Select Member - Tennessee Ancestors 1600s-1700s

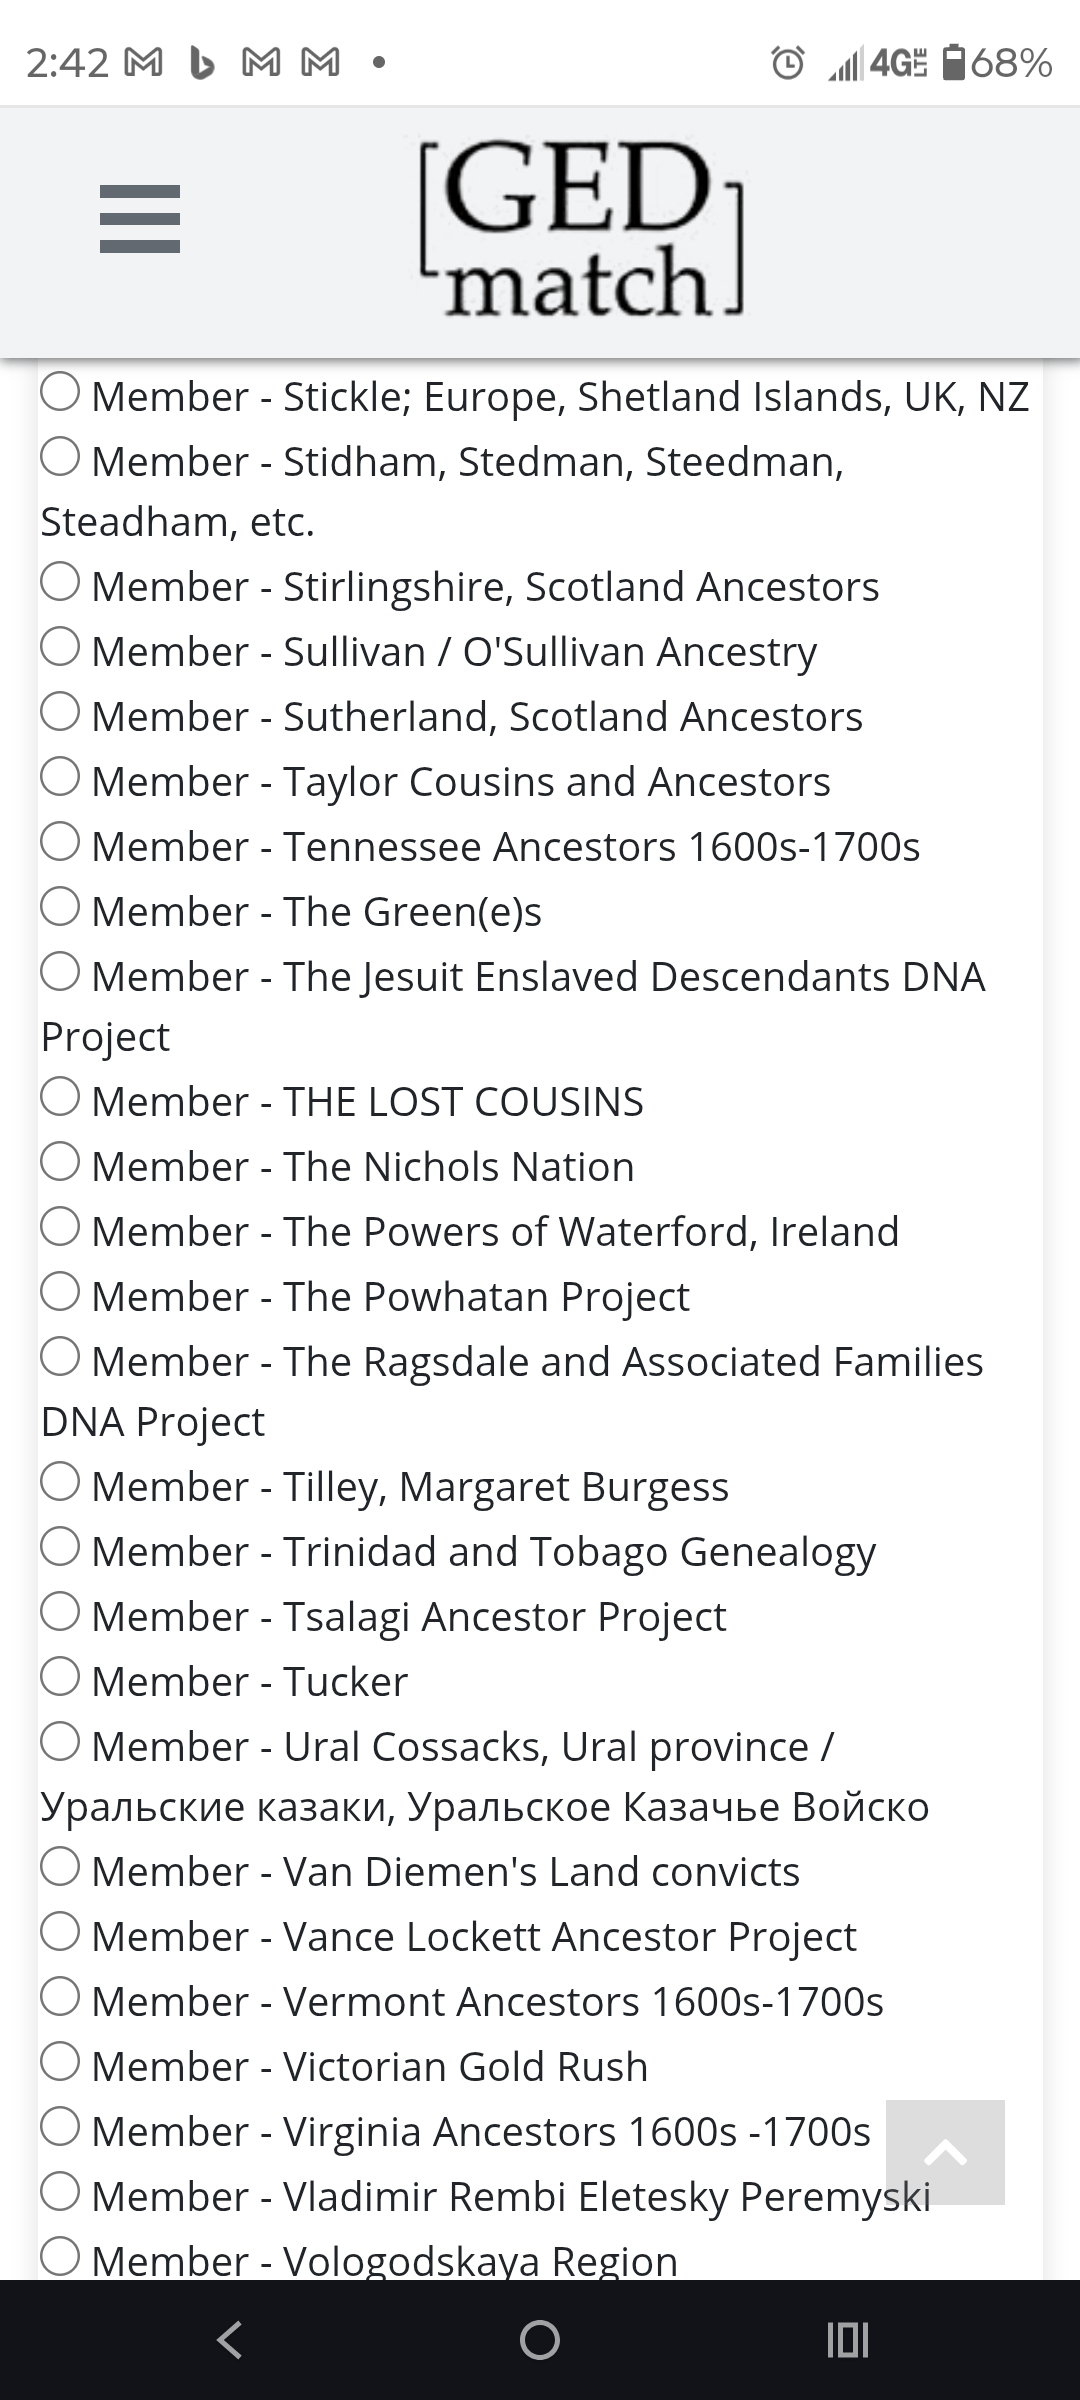(x=59, y=845)
